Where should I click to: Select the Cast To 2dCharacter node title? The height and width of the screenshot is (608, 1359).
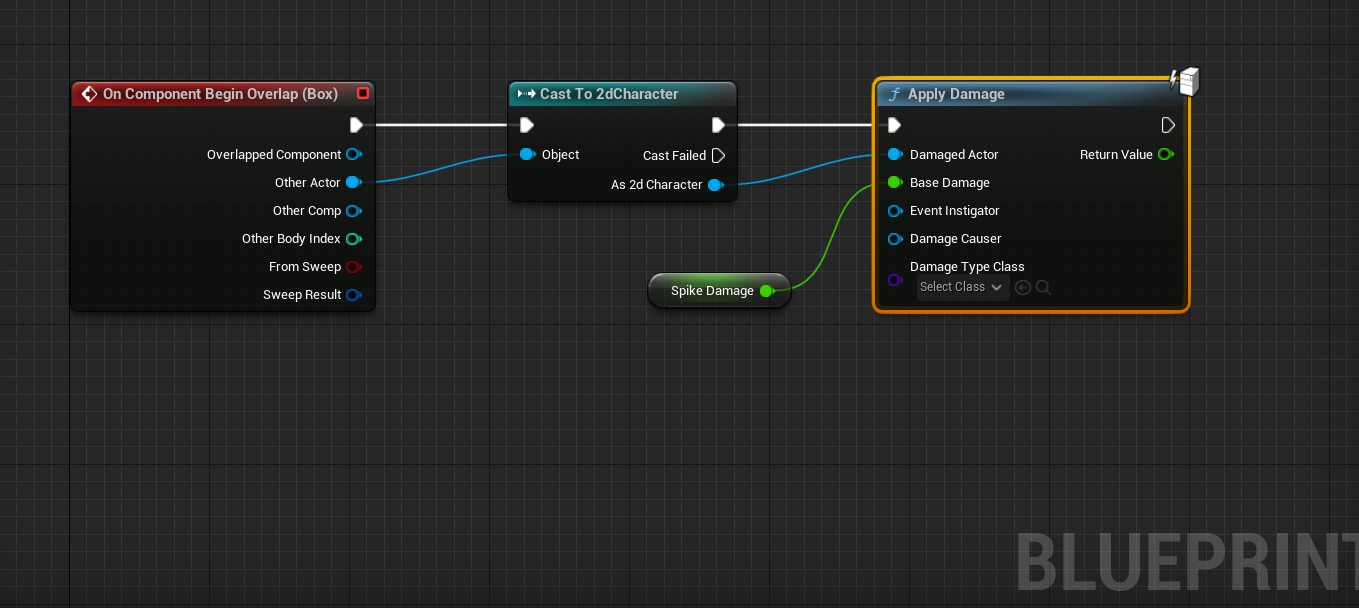click(x=608, y=94)
